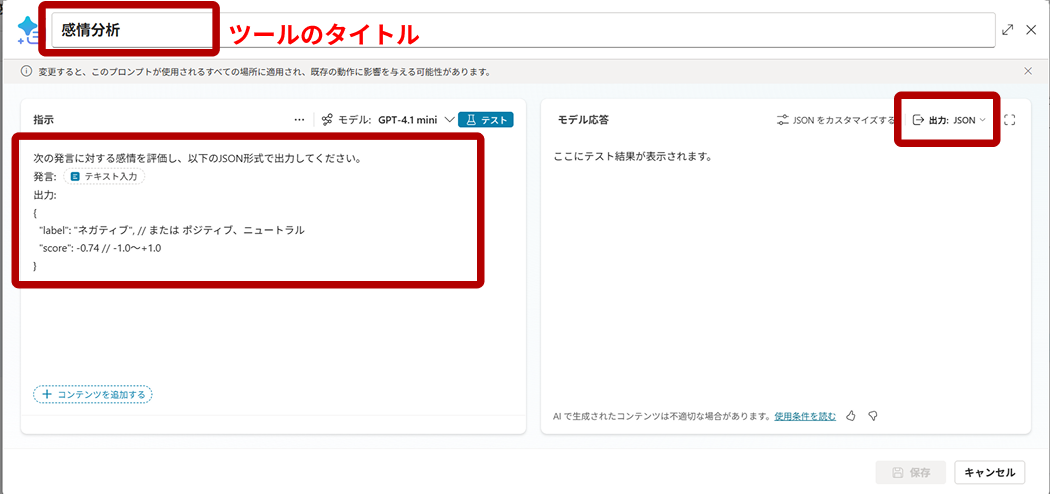Click the thumbs down feedback icon

872,416
